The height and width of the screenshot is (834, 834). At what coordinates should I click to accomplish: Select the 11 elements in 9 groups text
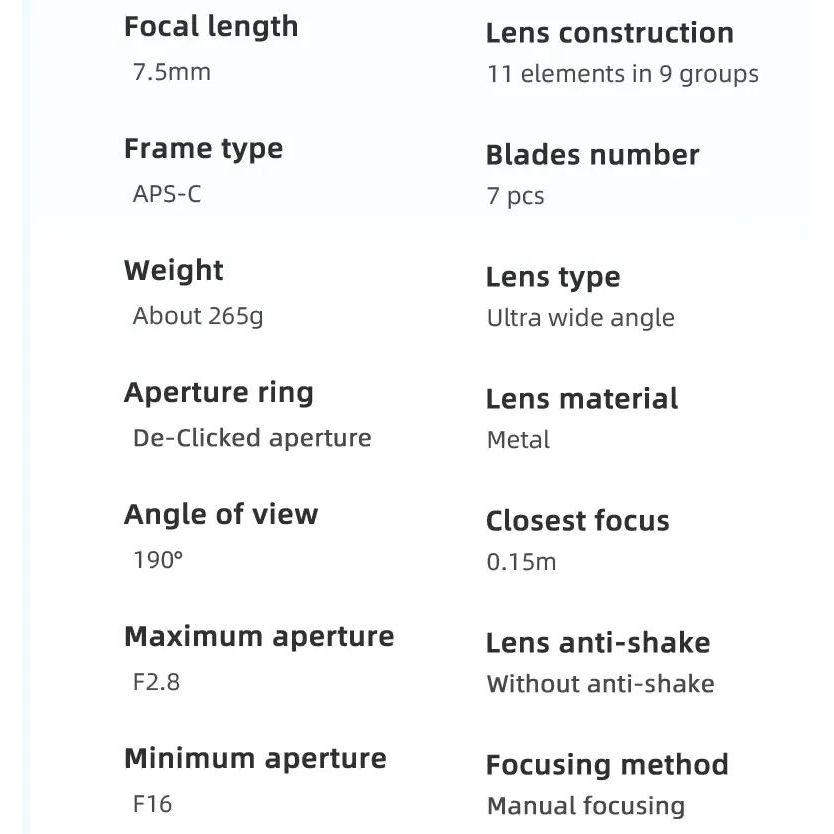coord(622,74)
